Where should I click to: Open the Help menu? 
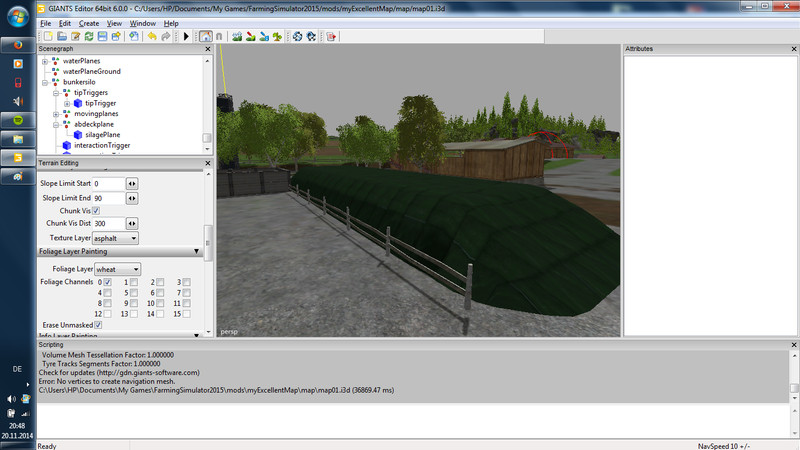click(171, 23)
